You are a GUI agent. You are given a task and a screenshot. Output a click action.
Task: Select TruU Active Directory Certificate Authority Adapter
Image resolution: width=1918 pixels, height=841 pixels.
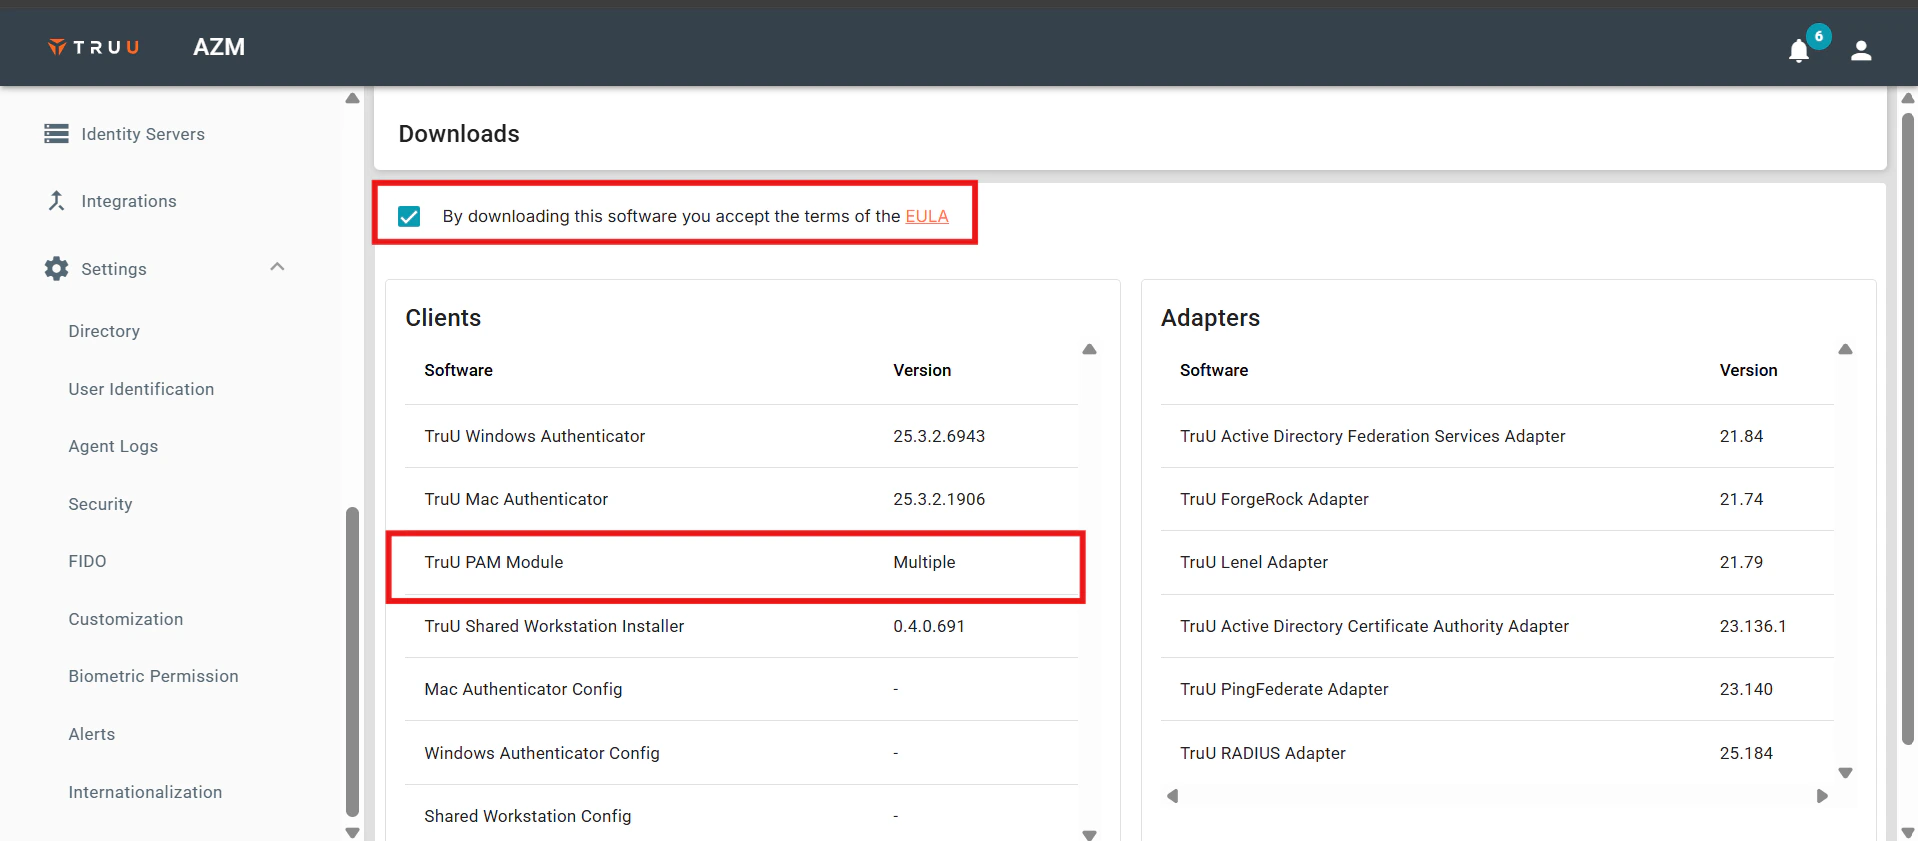tap(1497, 626)
